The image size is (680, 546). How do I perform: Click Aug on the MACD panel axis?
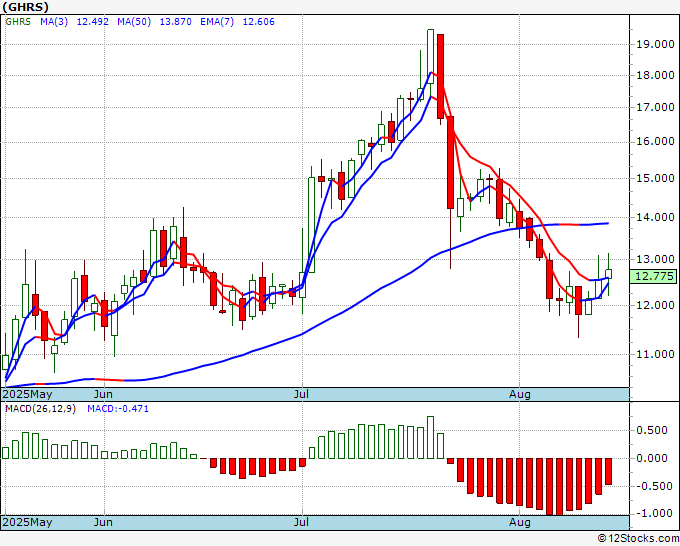click(x=520, y=522)
